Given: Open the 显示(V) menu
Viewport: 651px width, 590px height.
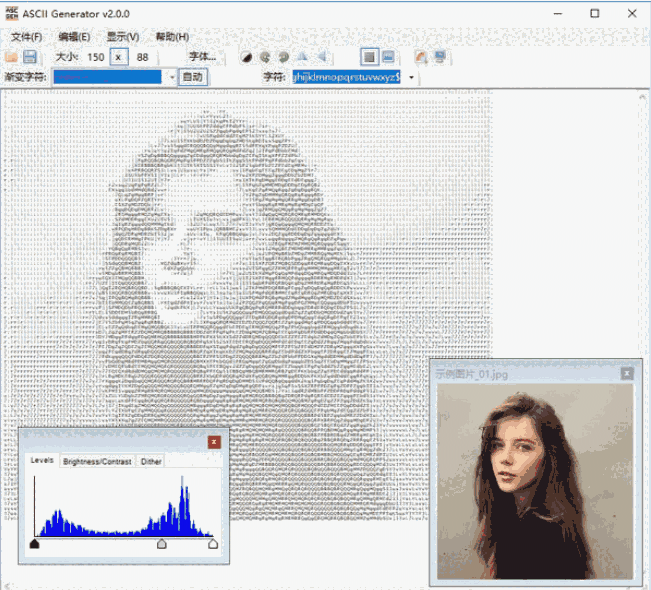Looking at the screenshot, I should pos(123,37).
